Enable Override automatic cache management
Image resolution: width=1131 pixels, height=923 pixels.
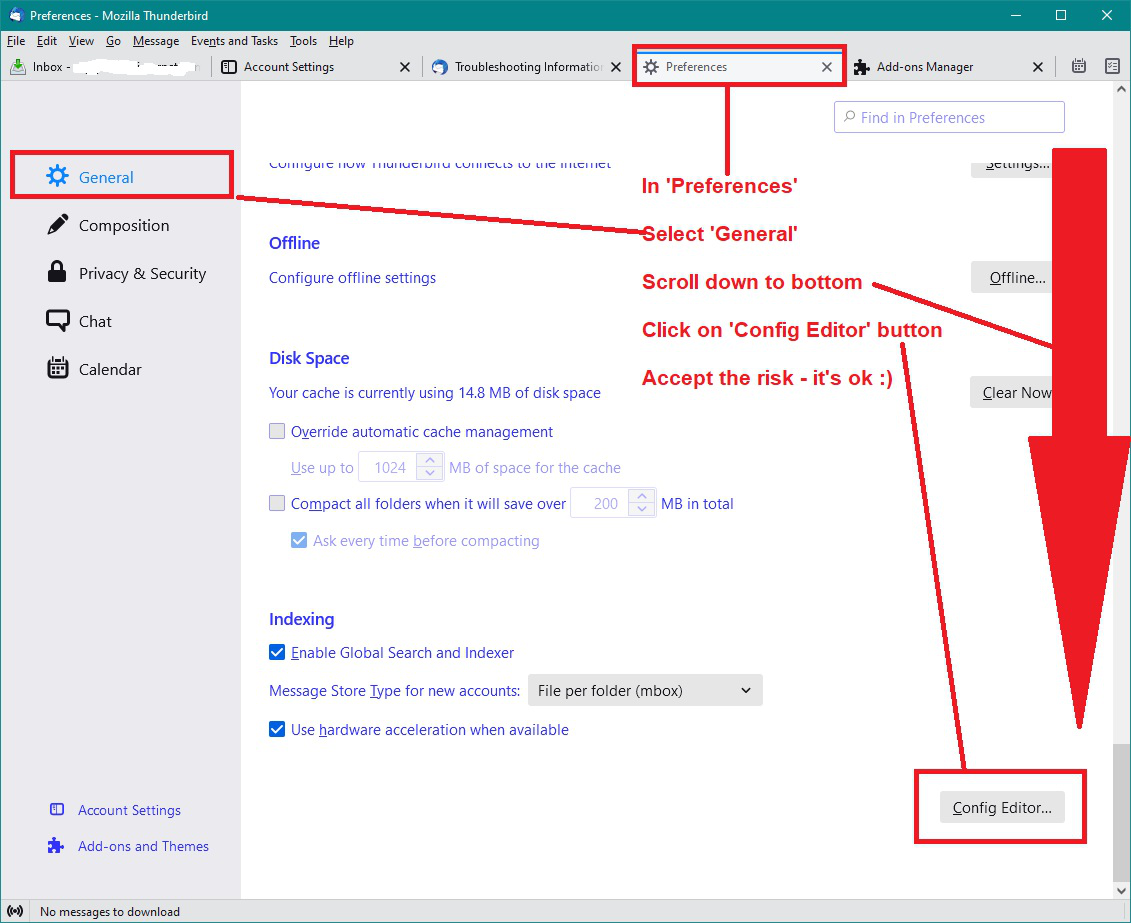pyautogui.click(x=277, y=431)
